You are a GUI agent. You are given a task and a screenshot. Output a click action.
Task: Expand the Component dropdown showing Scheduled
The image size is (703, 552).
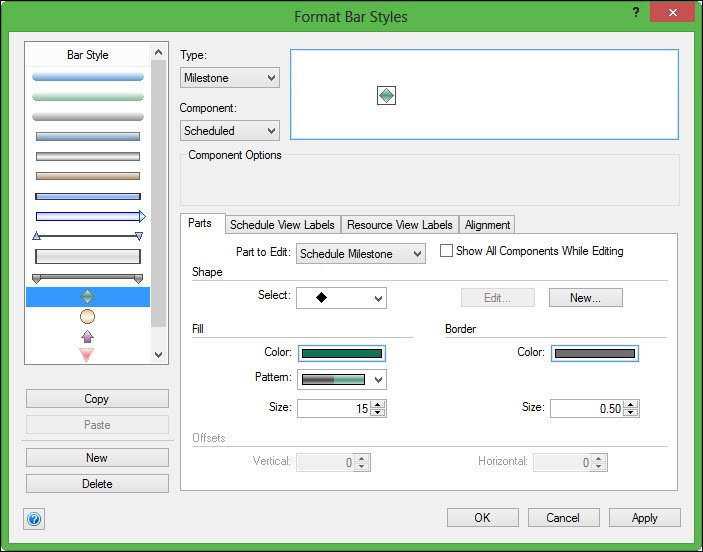point(230,131)
